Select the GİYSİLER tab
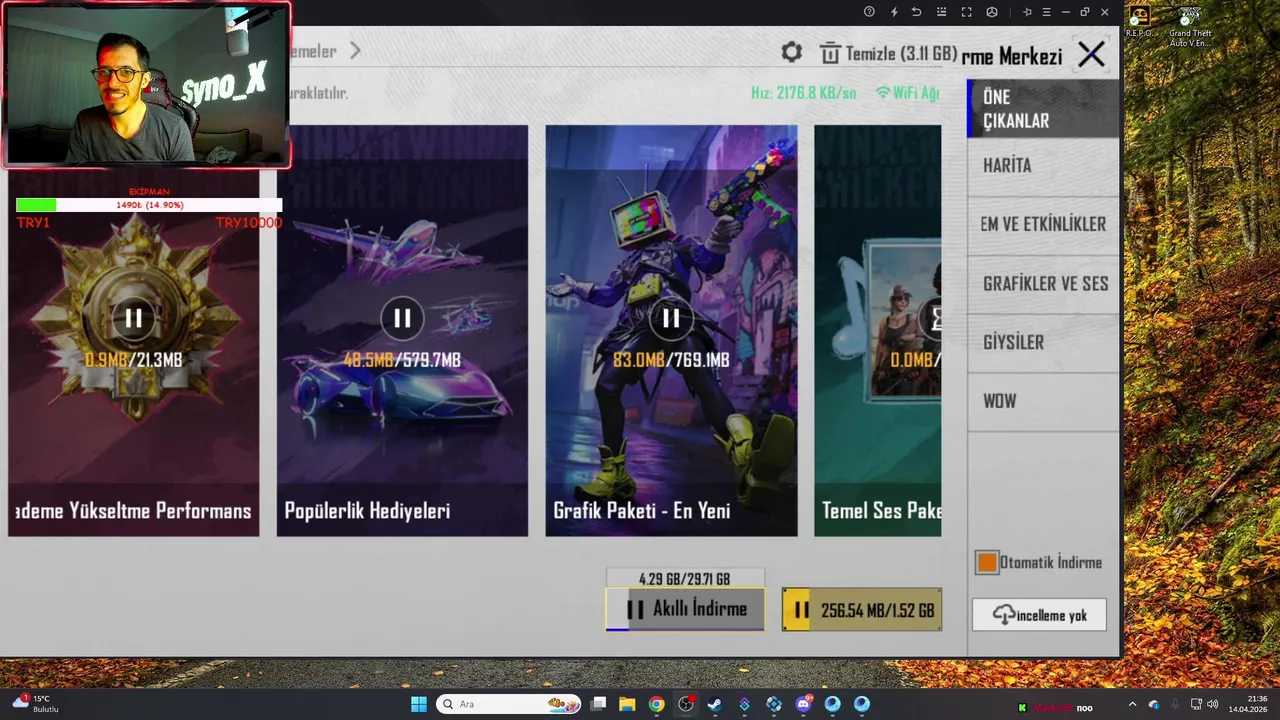 click(x=1043, y=343)
